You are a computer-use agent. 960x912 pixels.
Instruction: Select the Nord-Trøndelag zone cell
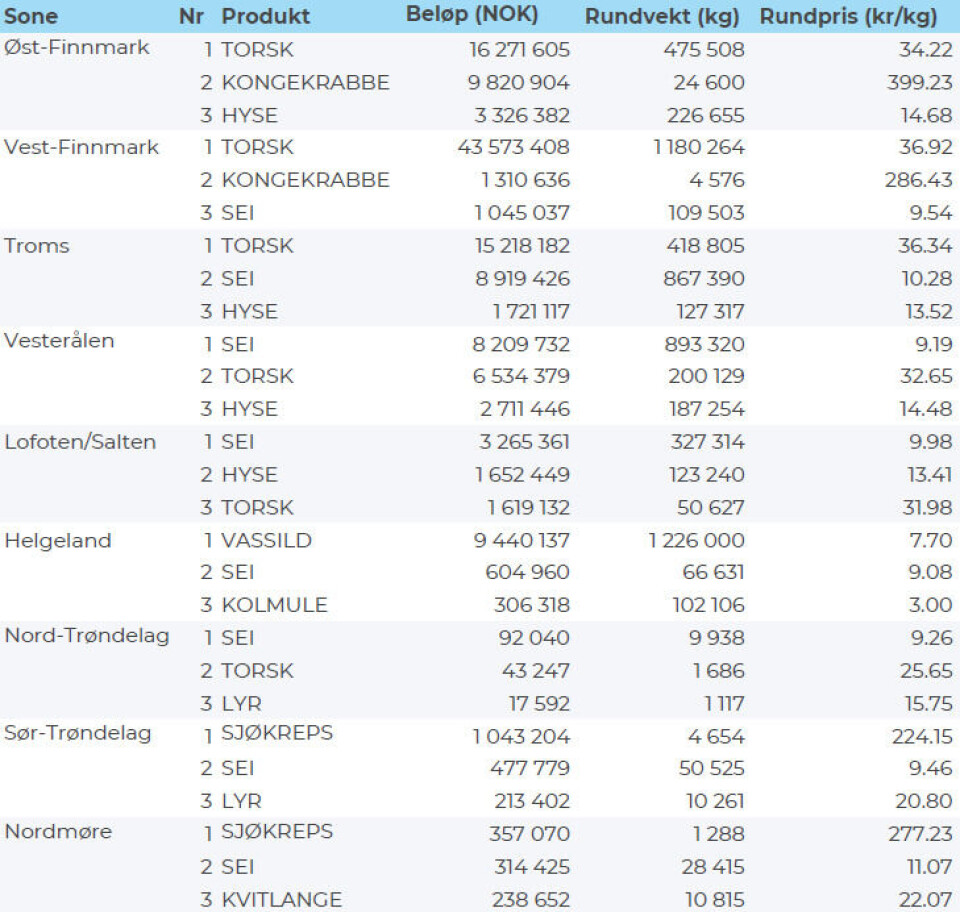click(87, 636)
